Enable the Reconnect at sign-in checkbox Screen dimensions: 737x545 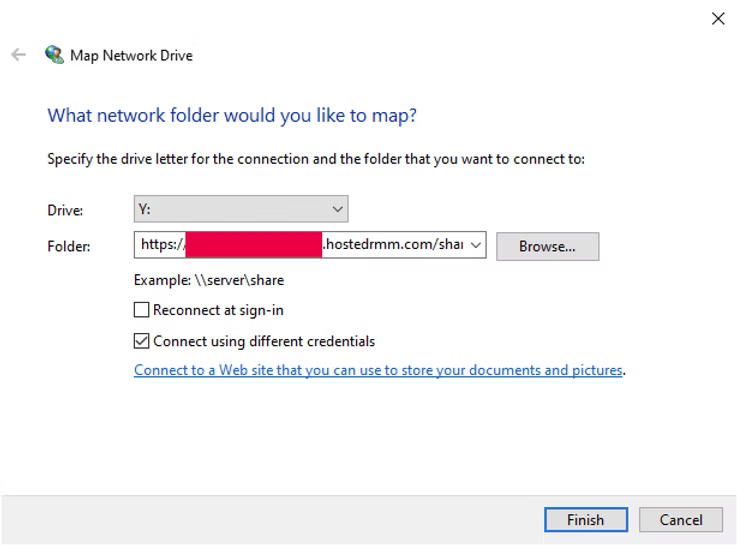(141, 310)
